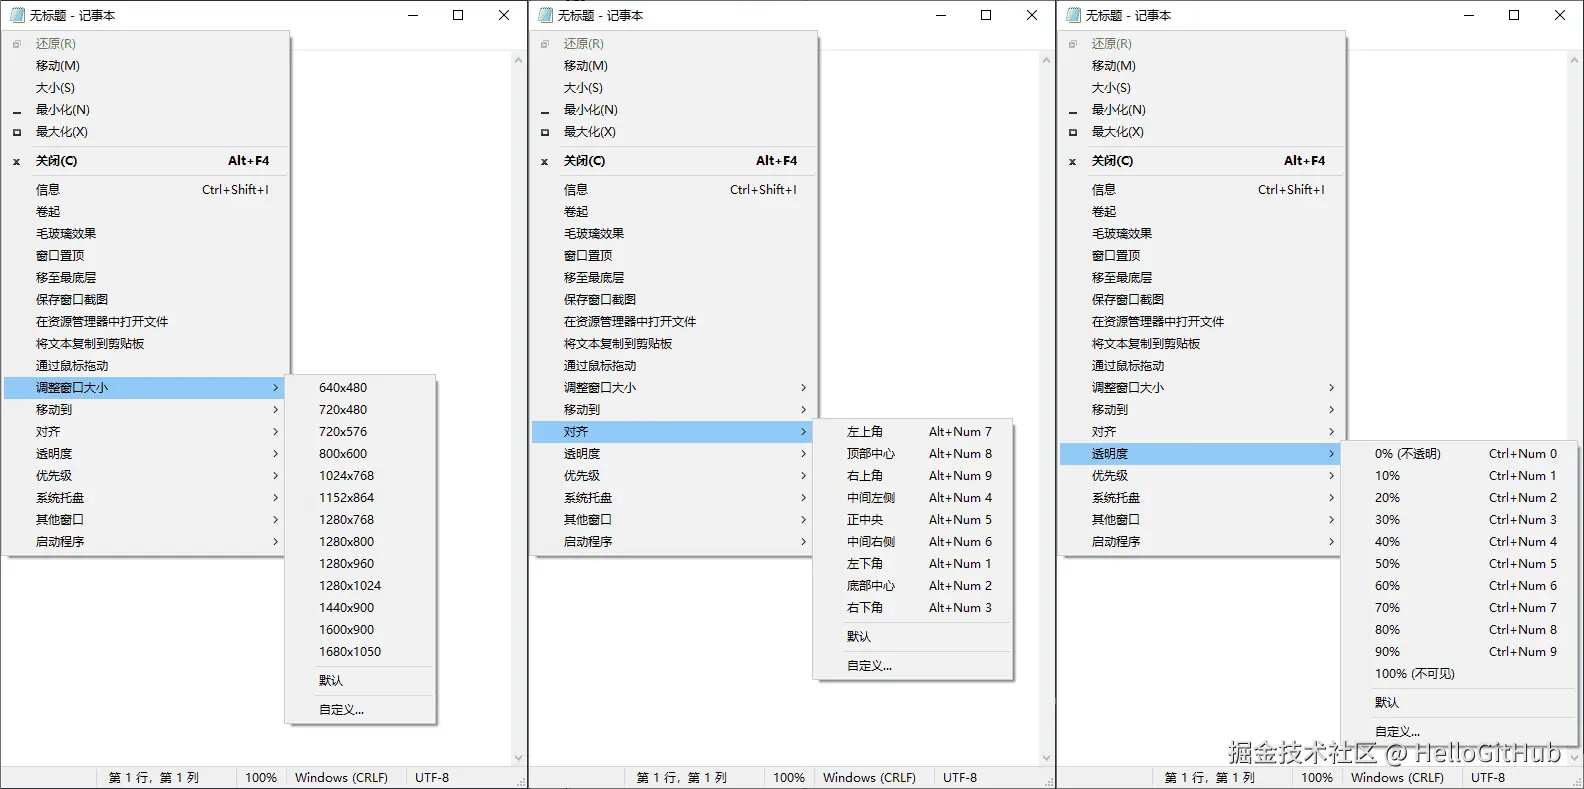Open 信息 entry in the left window menu
Image resolution: width=1584 pixels, height=789 pixels.
click(x=147, y=190)
